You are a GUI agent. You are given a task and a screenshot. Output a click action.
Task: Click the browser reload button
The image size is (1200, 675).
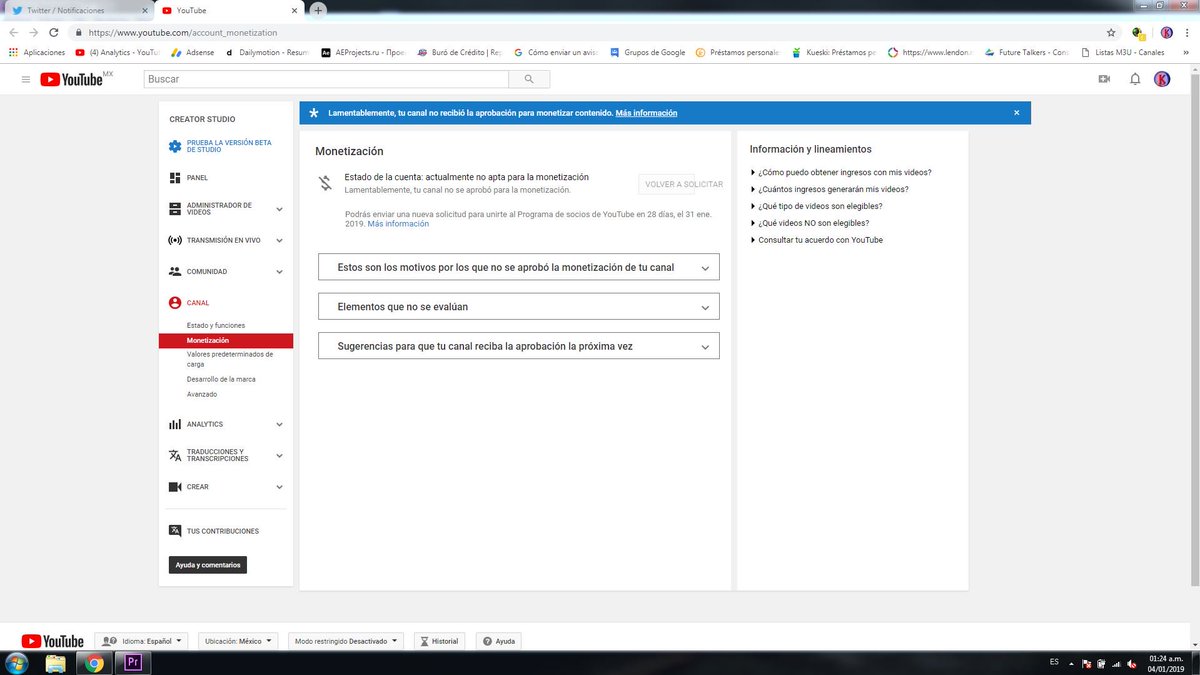(x=55, y=32)
